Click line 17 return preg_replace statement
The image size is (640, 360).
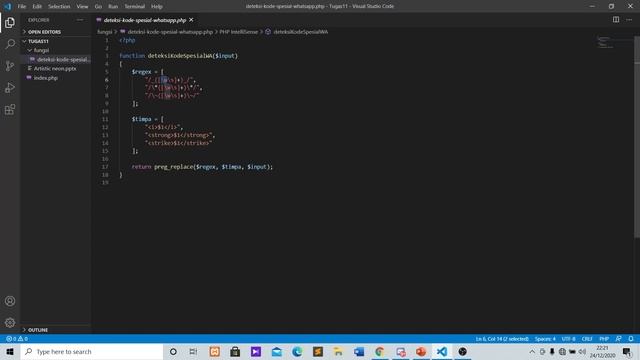coord(202,167)
